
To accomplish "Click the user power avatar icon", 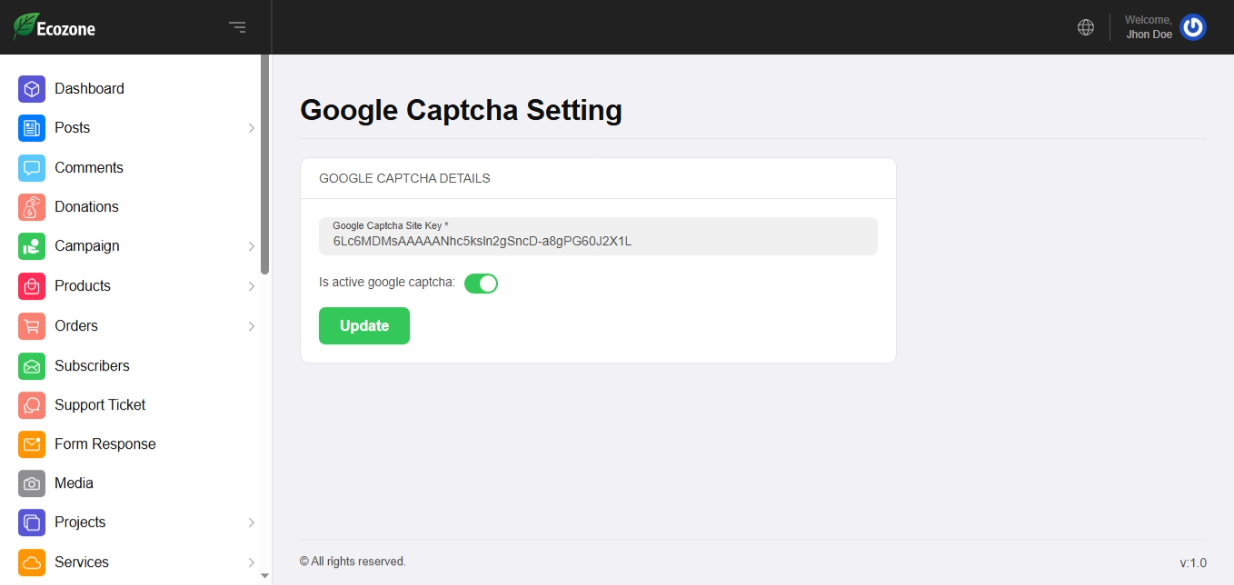I will 1192,27.
